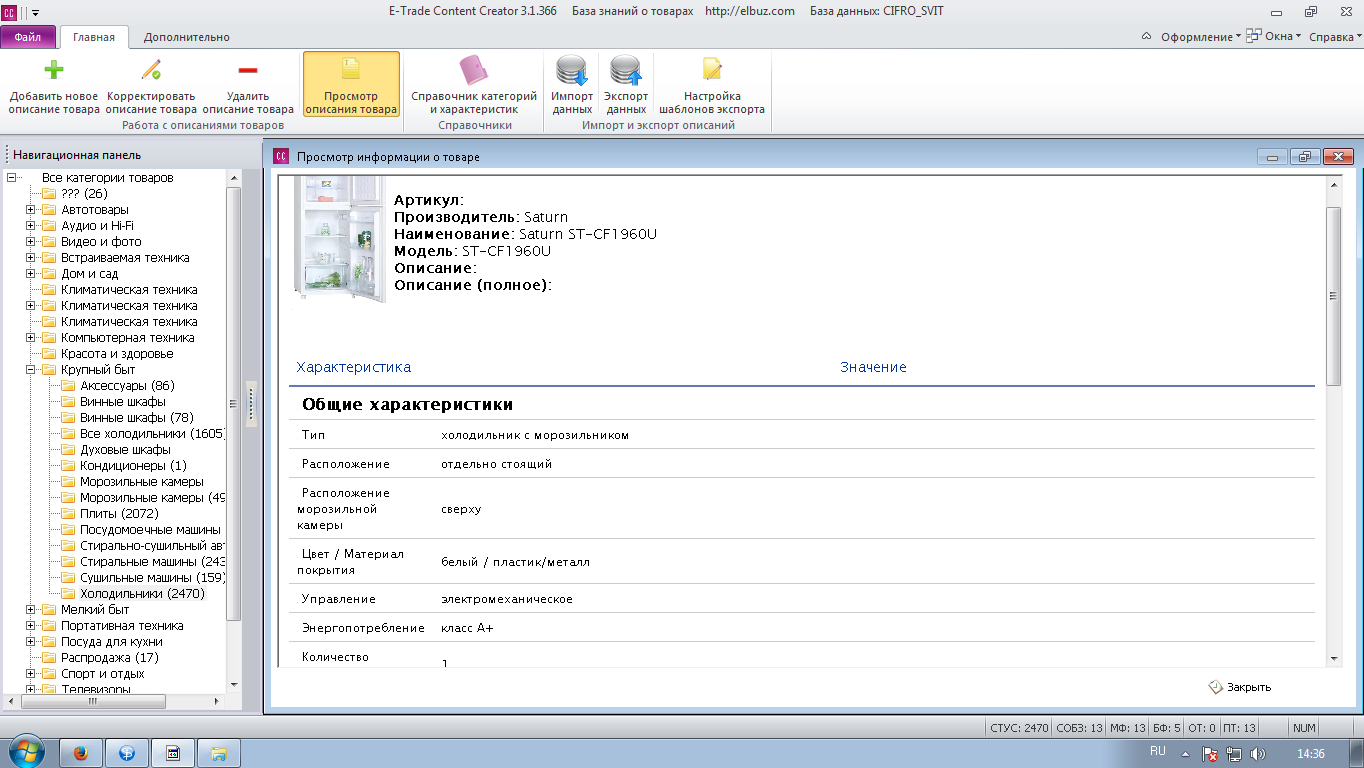This screenshot has width=1364, height=768.
Task: Click the Характеристика column header
Action: 354,367
